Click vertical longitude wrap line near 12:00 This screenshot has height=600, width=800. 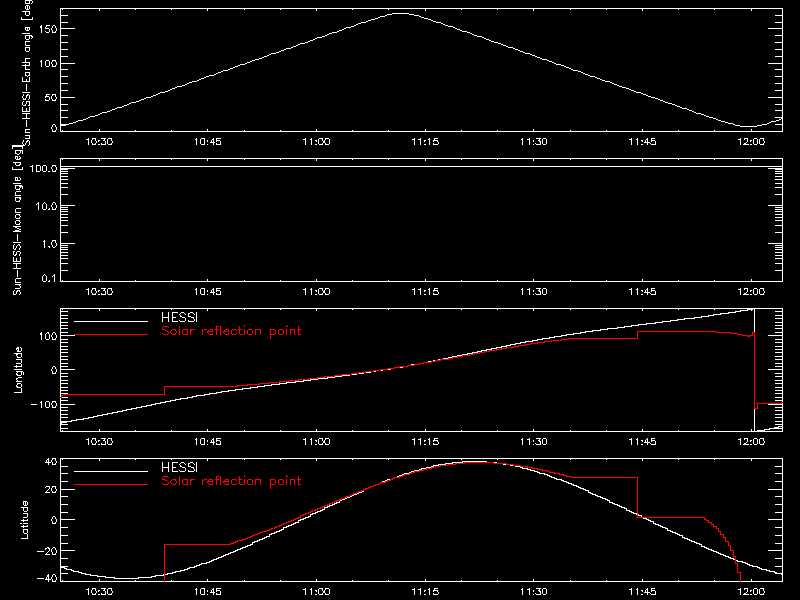754,370
